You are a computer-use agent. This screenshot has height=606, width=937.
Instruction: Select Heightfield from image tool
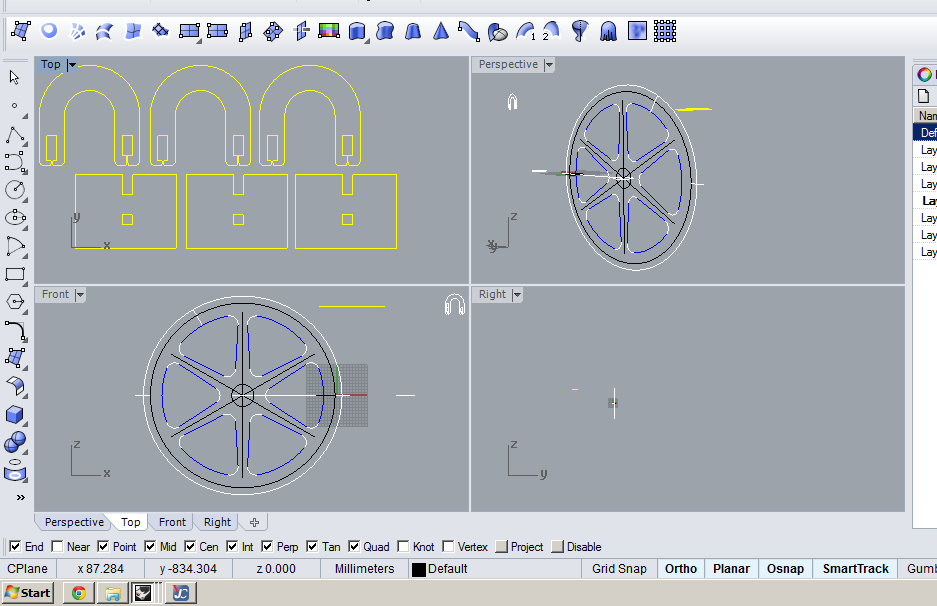coord(637,31)
